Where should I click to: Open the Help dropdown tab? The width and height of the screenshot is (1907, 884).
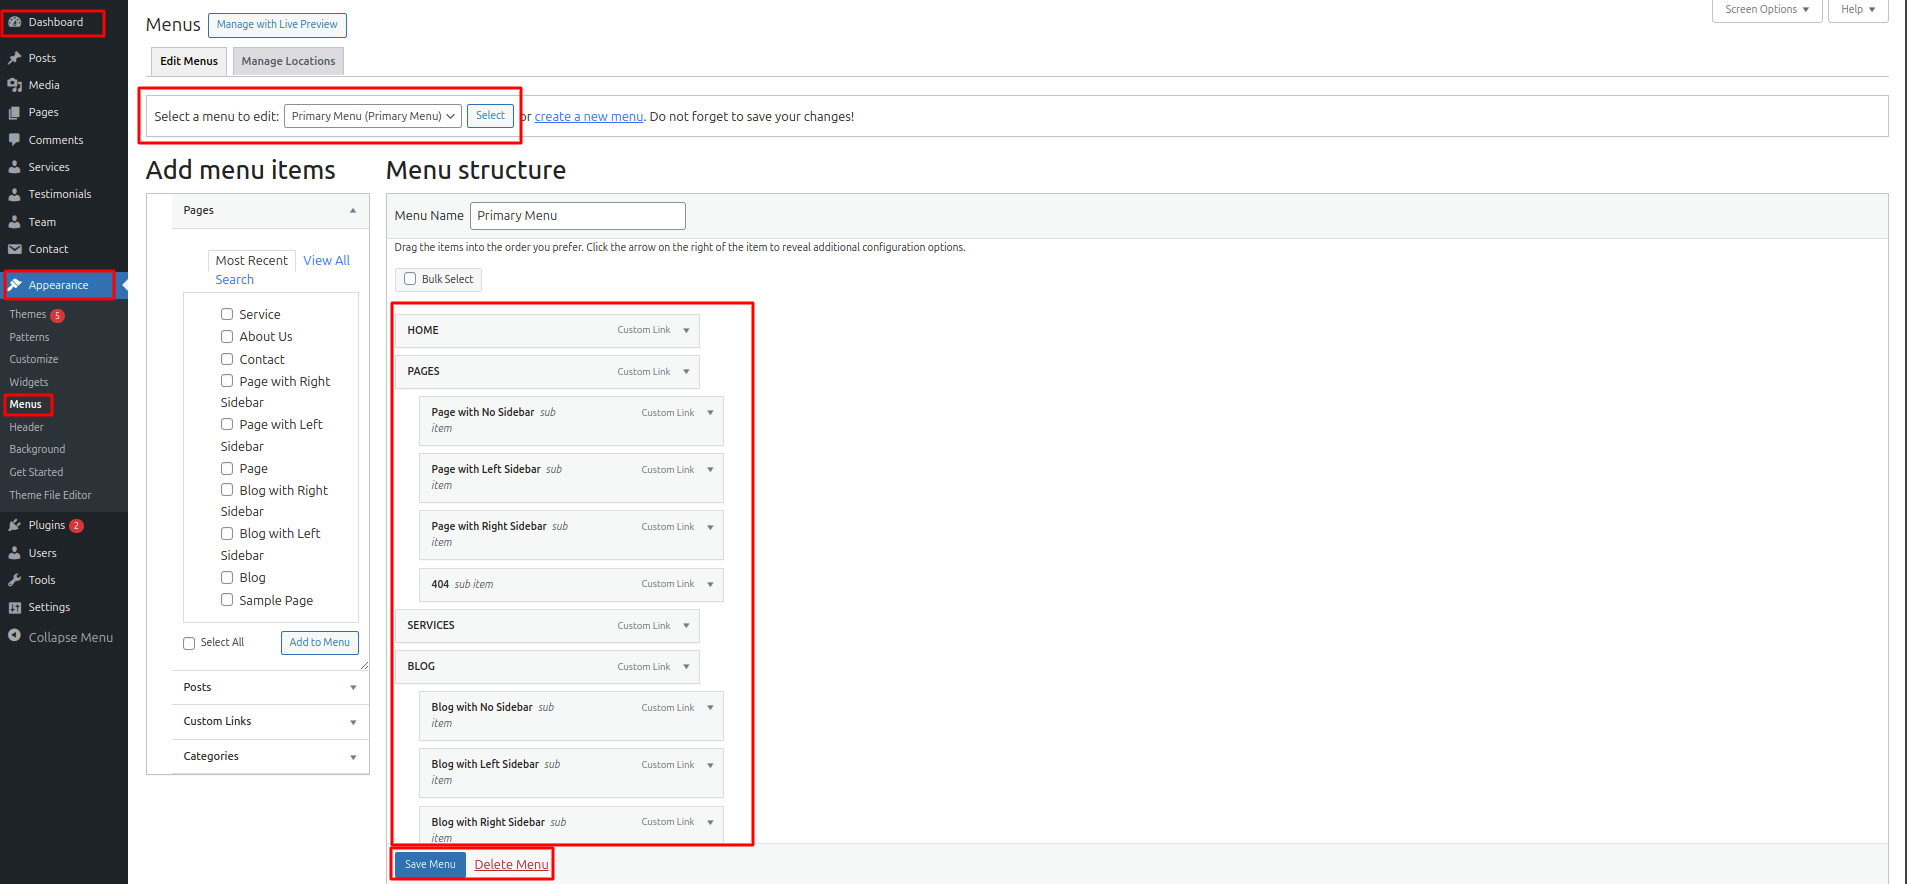[x=1858, y=10]
